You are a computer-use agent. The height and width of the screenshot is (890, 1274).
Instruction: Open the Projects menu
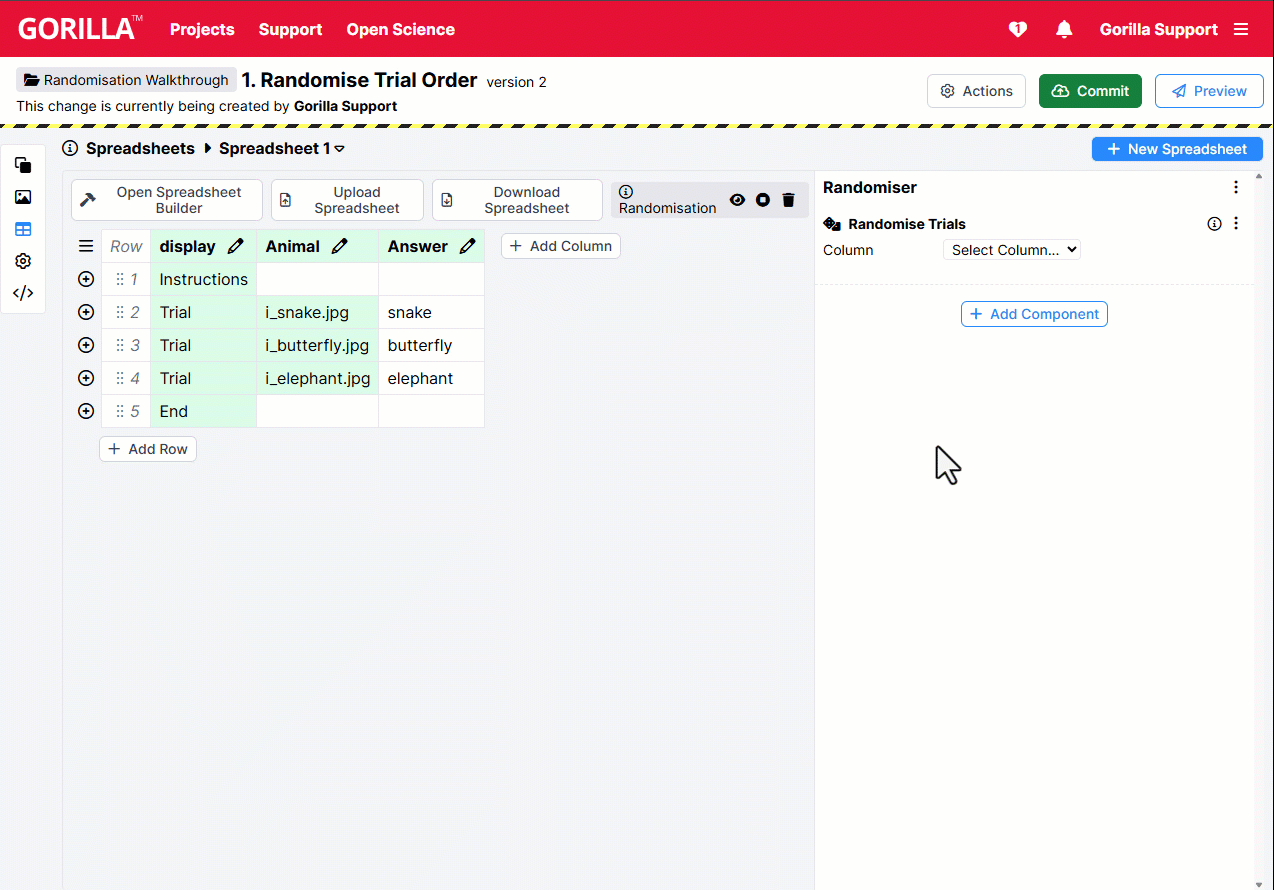(201, 29)
